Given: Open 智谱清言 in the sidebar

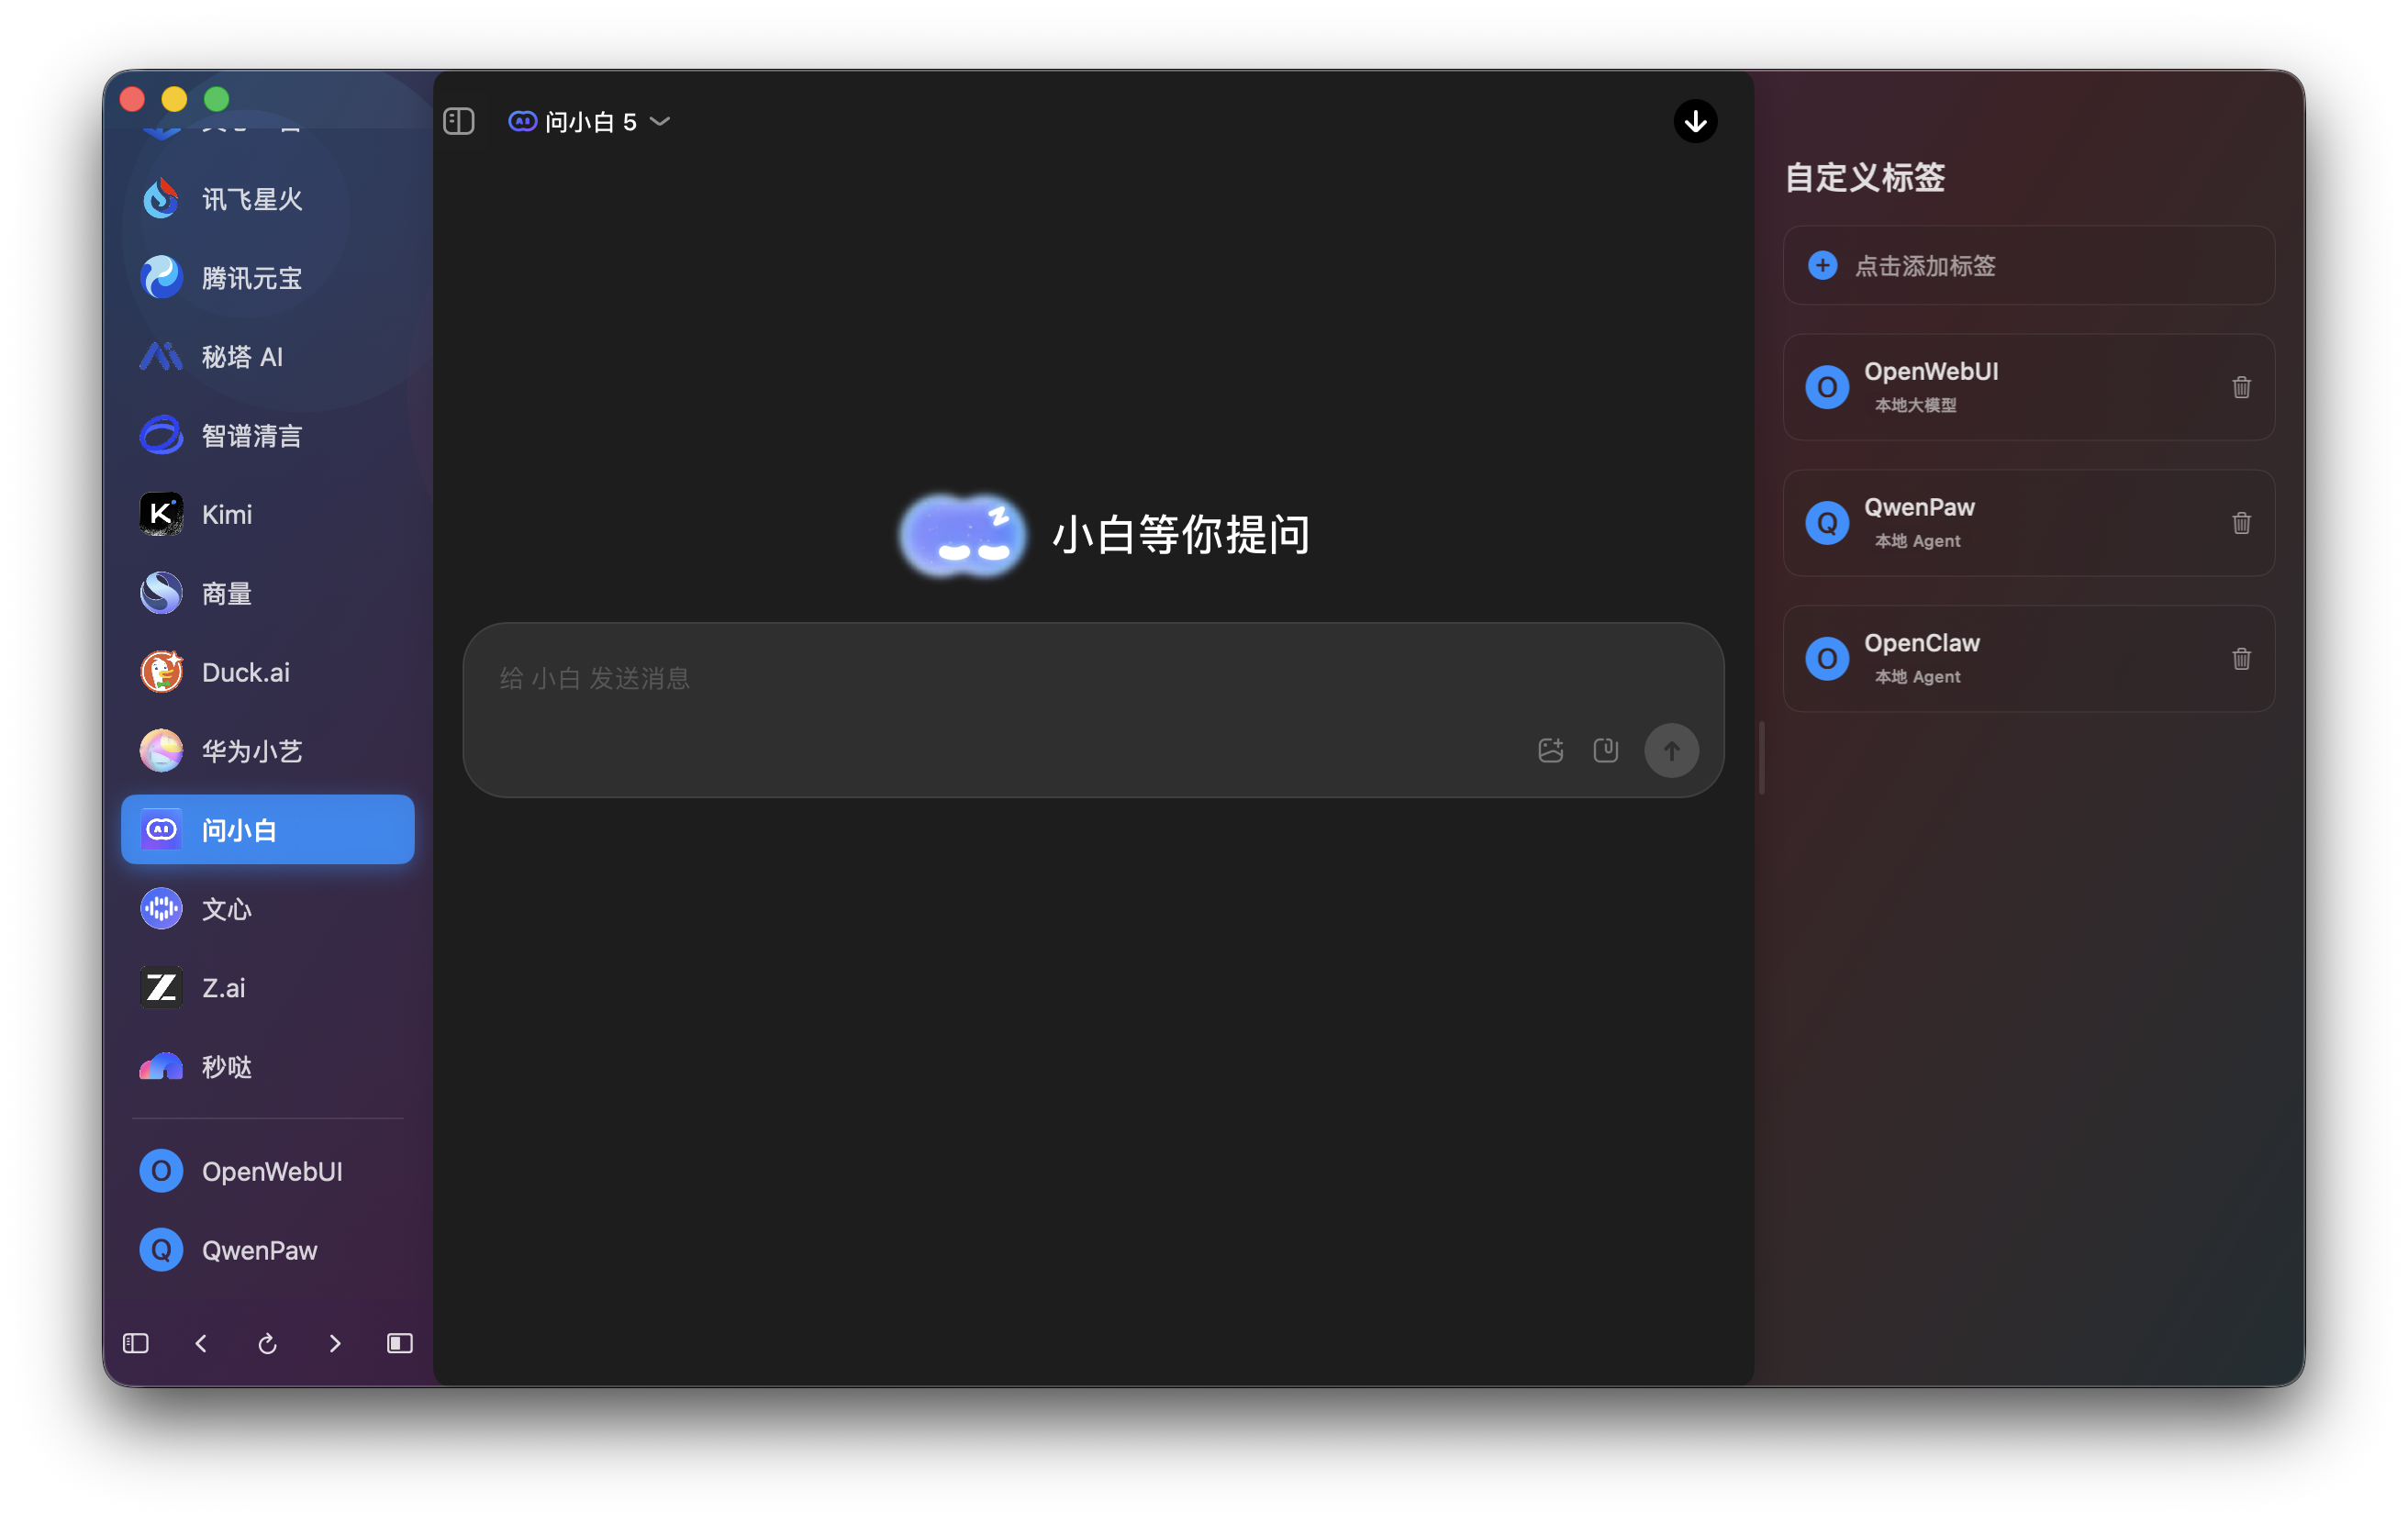Looking at the screenshot, I should coord(267,436).
